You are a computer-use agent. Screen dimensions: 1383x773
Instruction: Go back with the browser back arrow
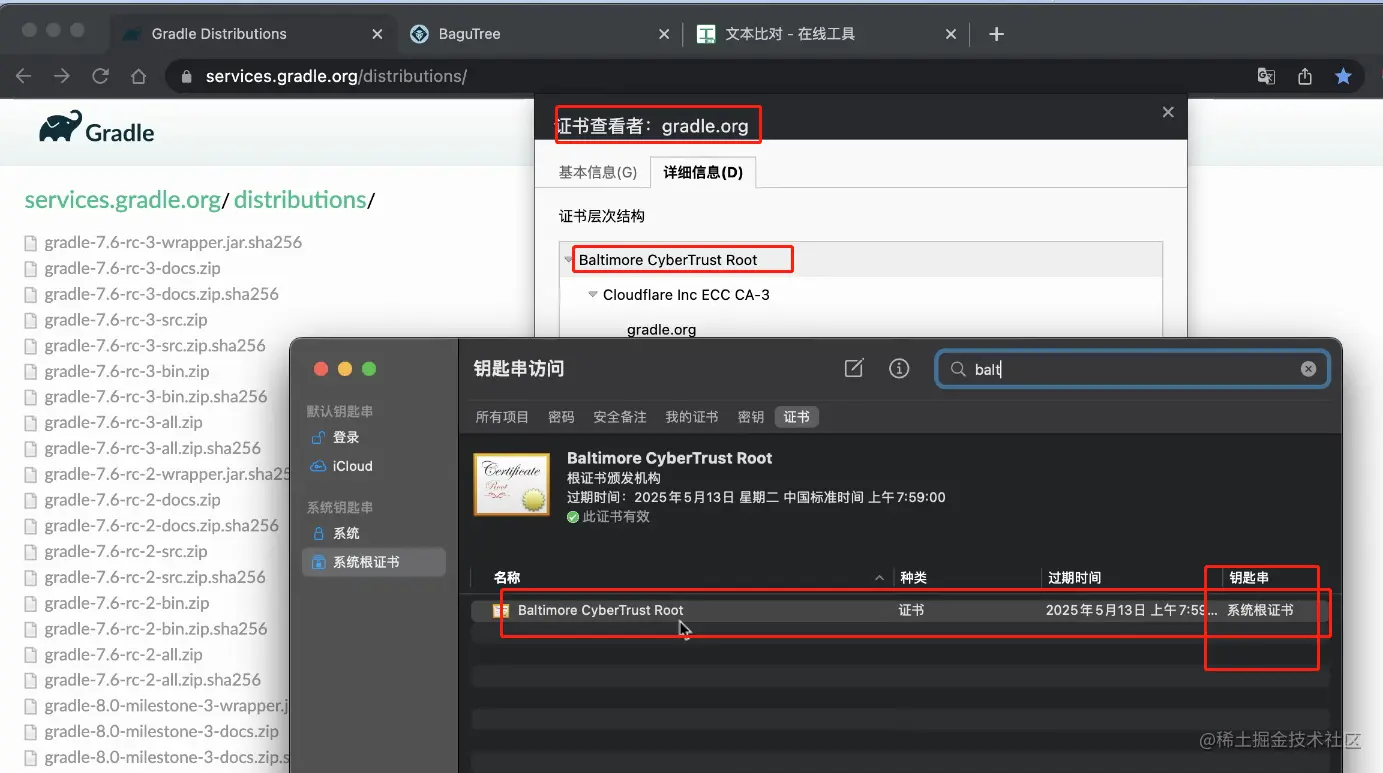tap(24, 76)
